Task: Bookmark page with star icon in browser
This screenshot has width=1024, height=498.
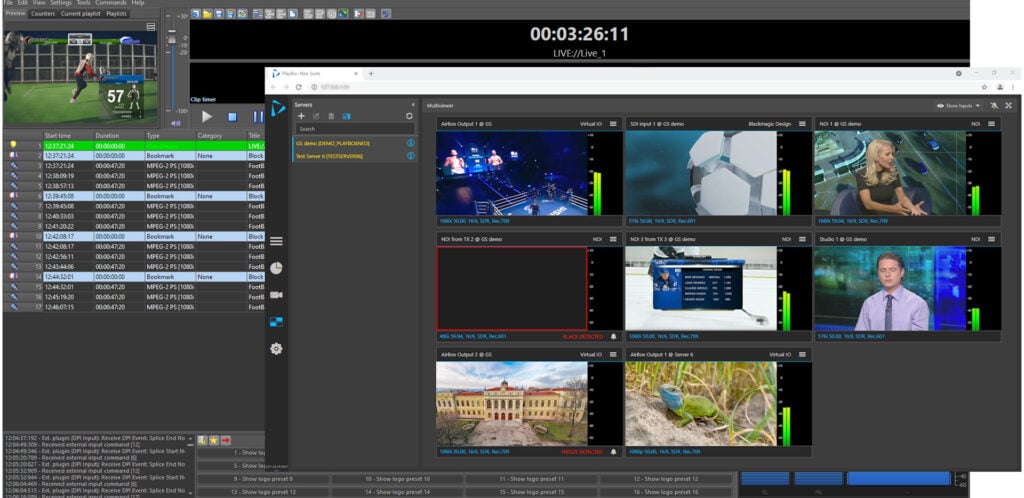Action: tap(984, 87)
